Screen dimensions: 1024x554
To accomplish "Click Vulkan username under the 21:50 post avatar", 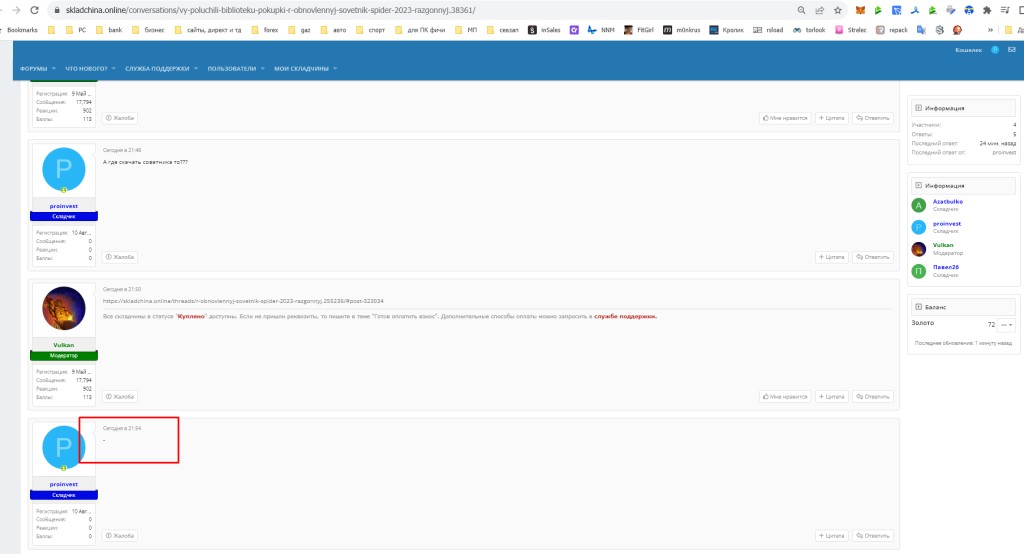I will (x=63, y=345).
